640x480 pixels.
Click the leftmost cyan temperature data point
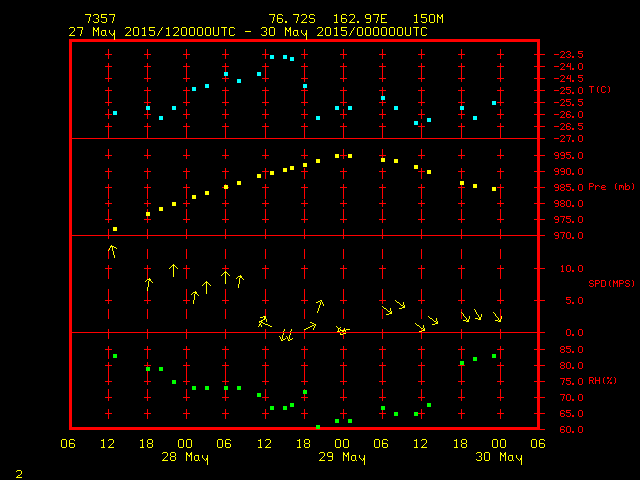[x=115, y=113]
